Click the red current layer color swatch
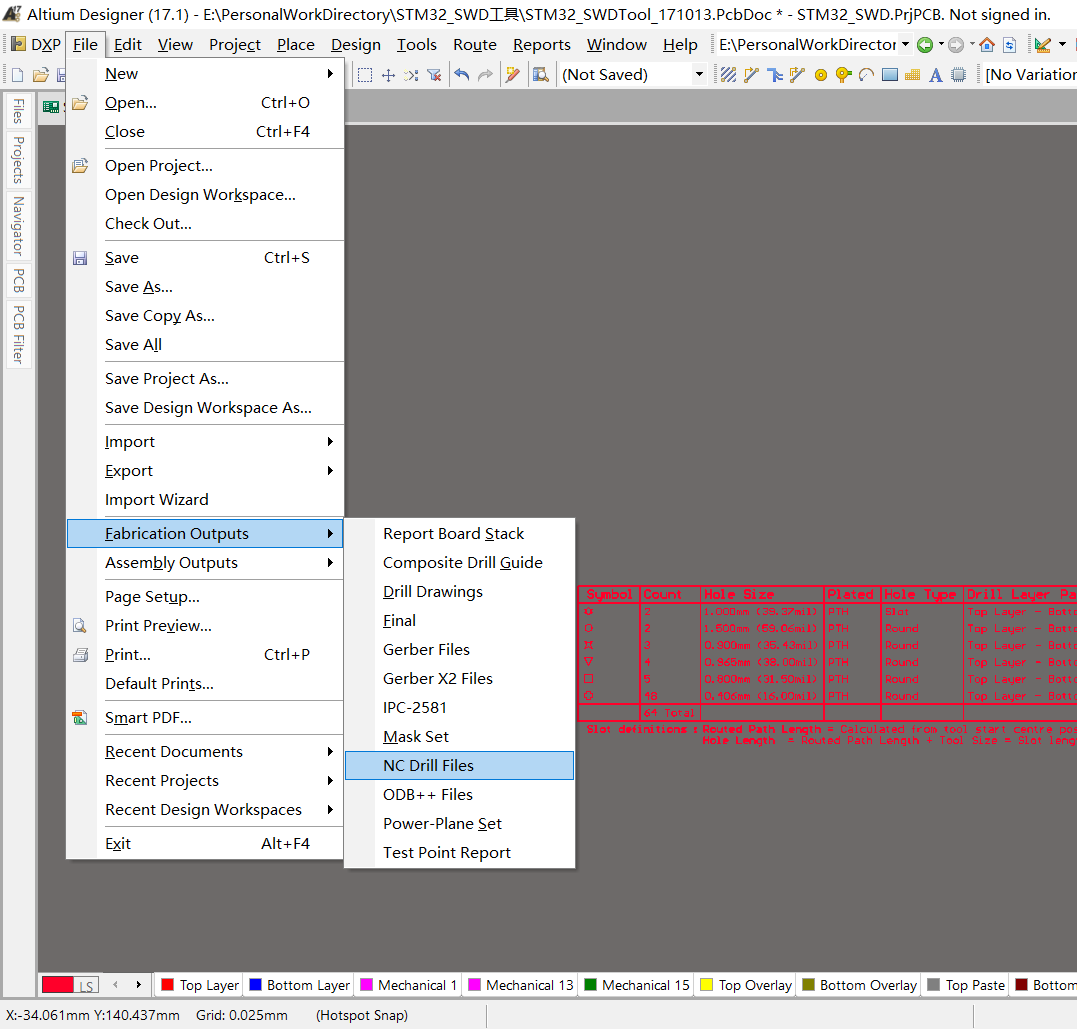Screen dimensions: 1077x1029 (57, 985)
